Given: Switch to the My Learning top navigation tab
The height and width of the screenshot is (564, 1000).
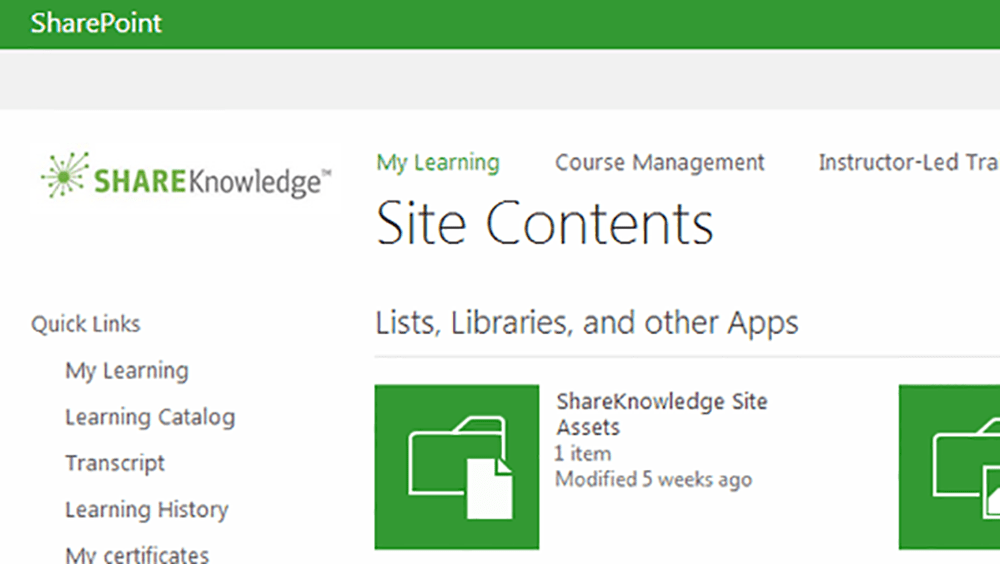Looking at the screenshot, I should point(438,162).
